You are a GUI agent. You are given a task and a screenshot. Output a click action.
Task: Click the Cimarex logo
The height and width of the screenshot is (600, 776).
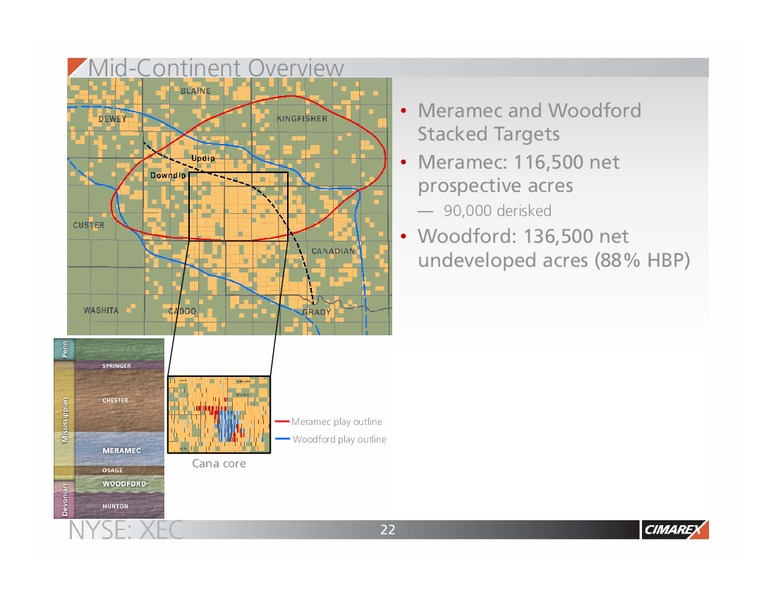[x=675, y=530]
